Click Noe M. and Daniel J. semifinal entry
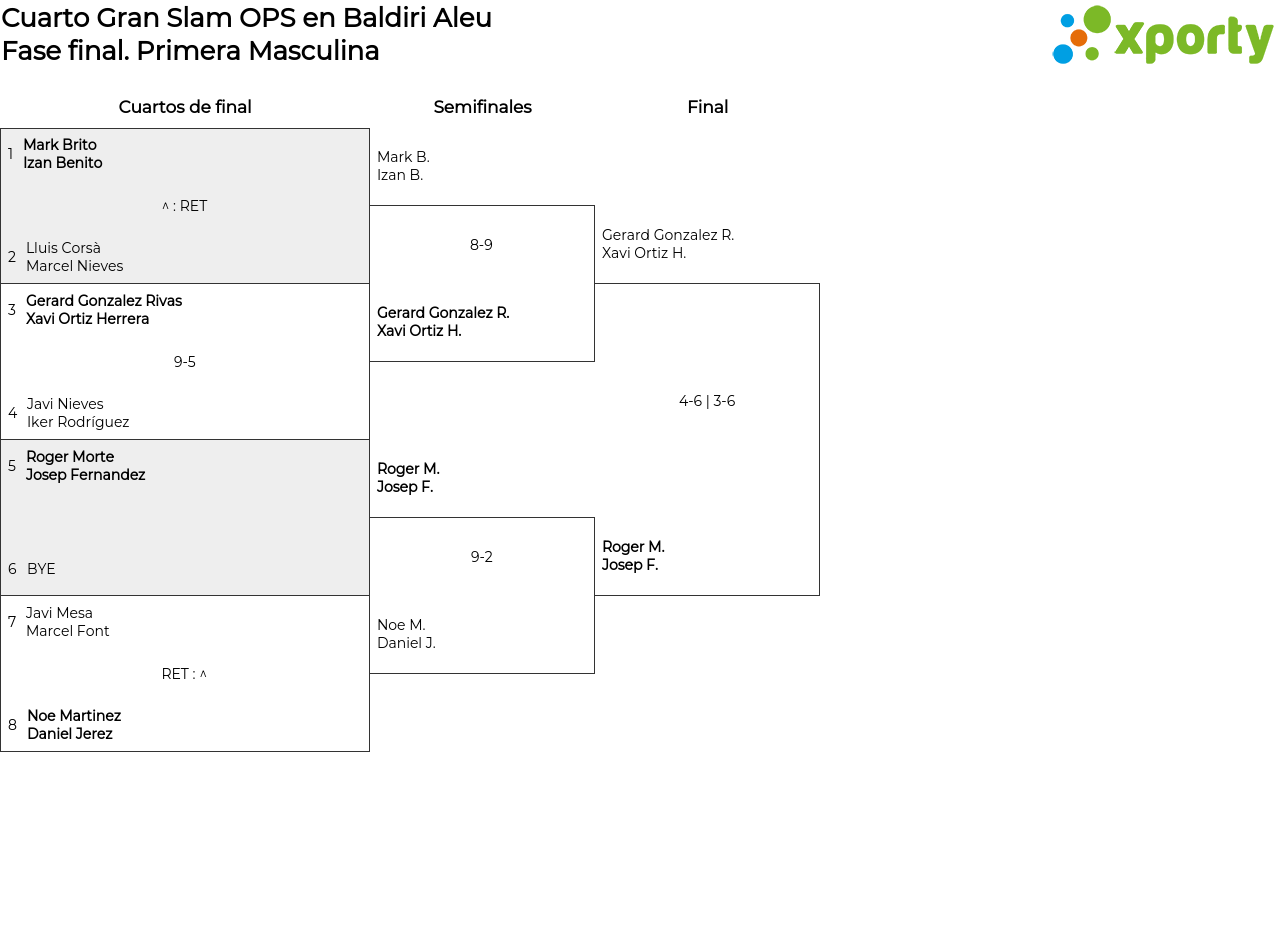1280x949 pixels. 406,634
